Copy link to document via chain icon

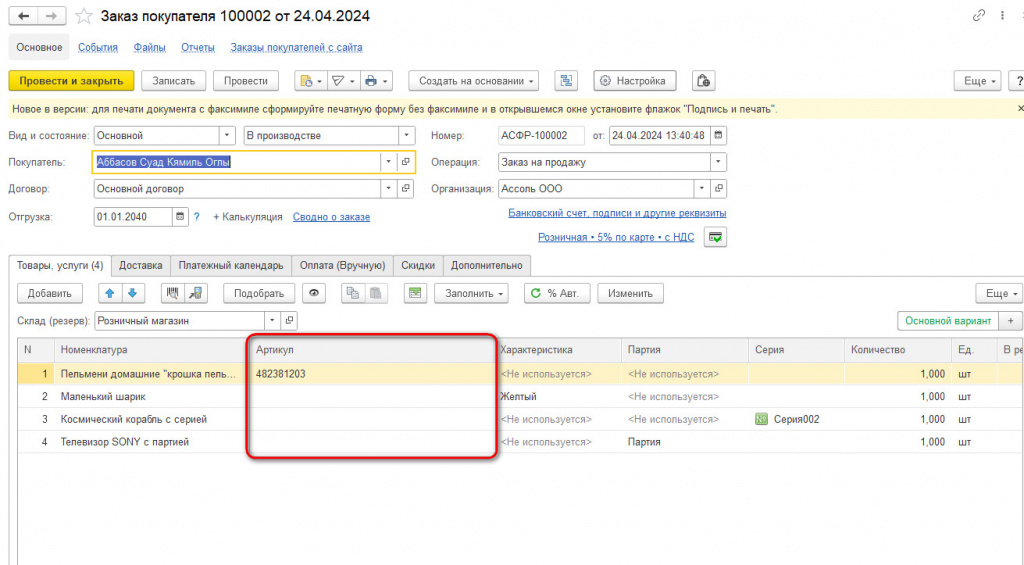(978, 15)
